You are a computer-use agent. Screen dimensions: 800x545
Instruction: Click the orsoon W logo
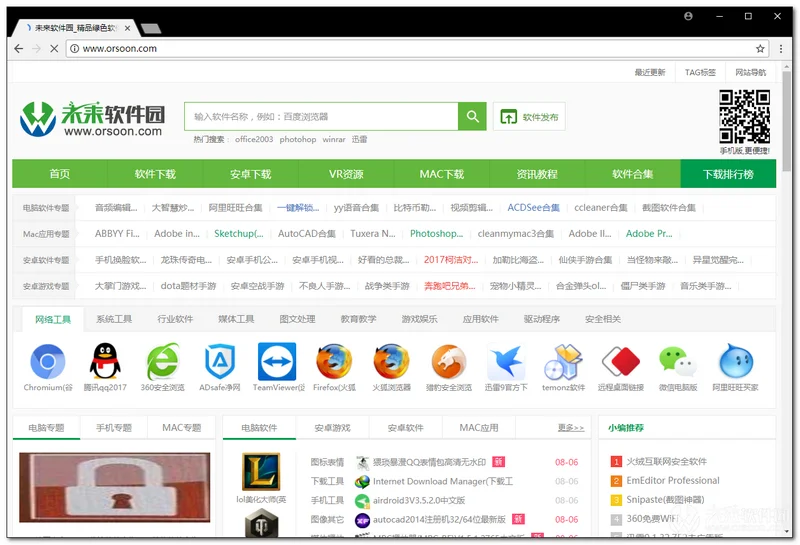pos(38,119)
